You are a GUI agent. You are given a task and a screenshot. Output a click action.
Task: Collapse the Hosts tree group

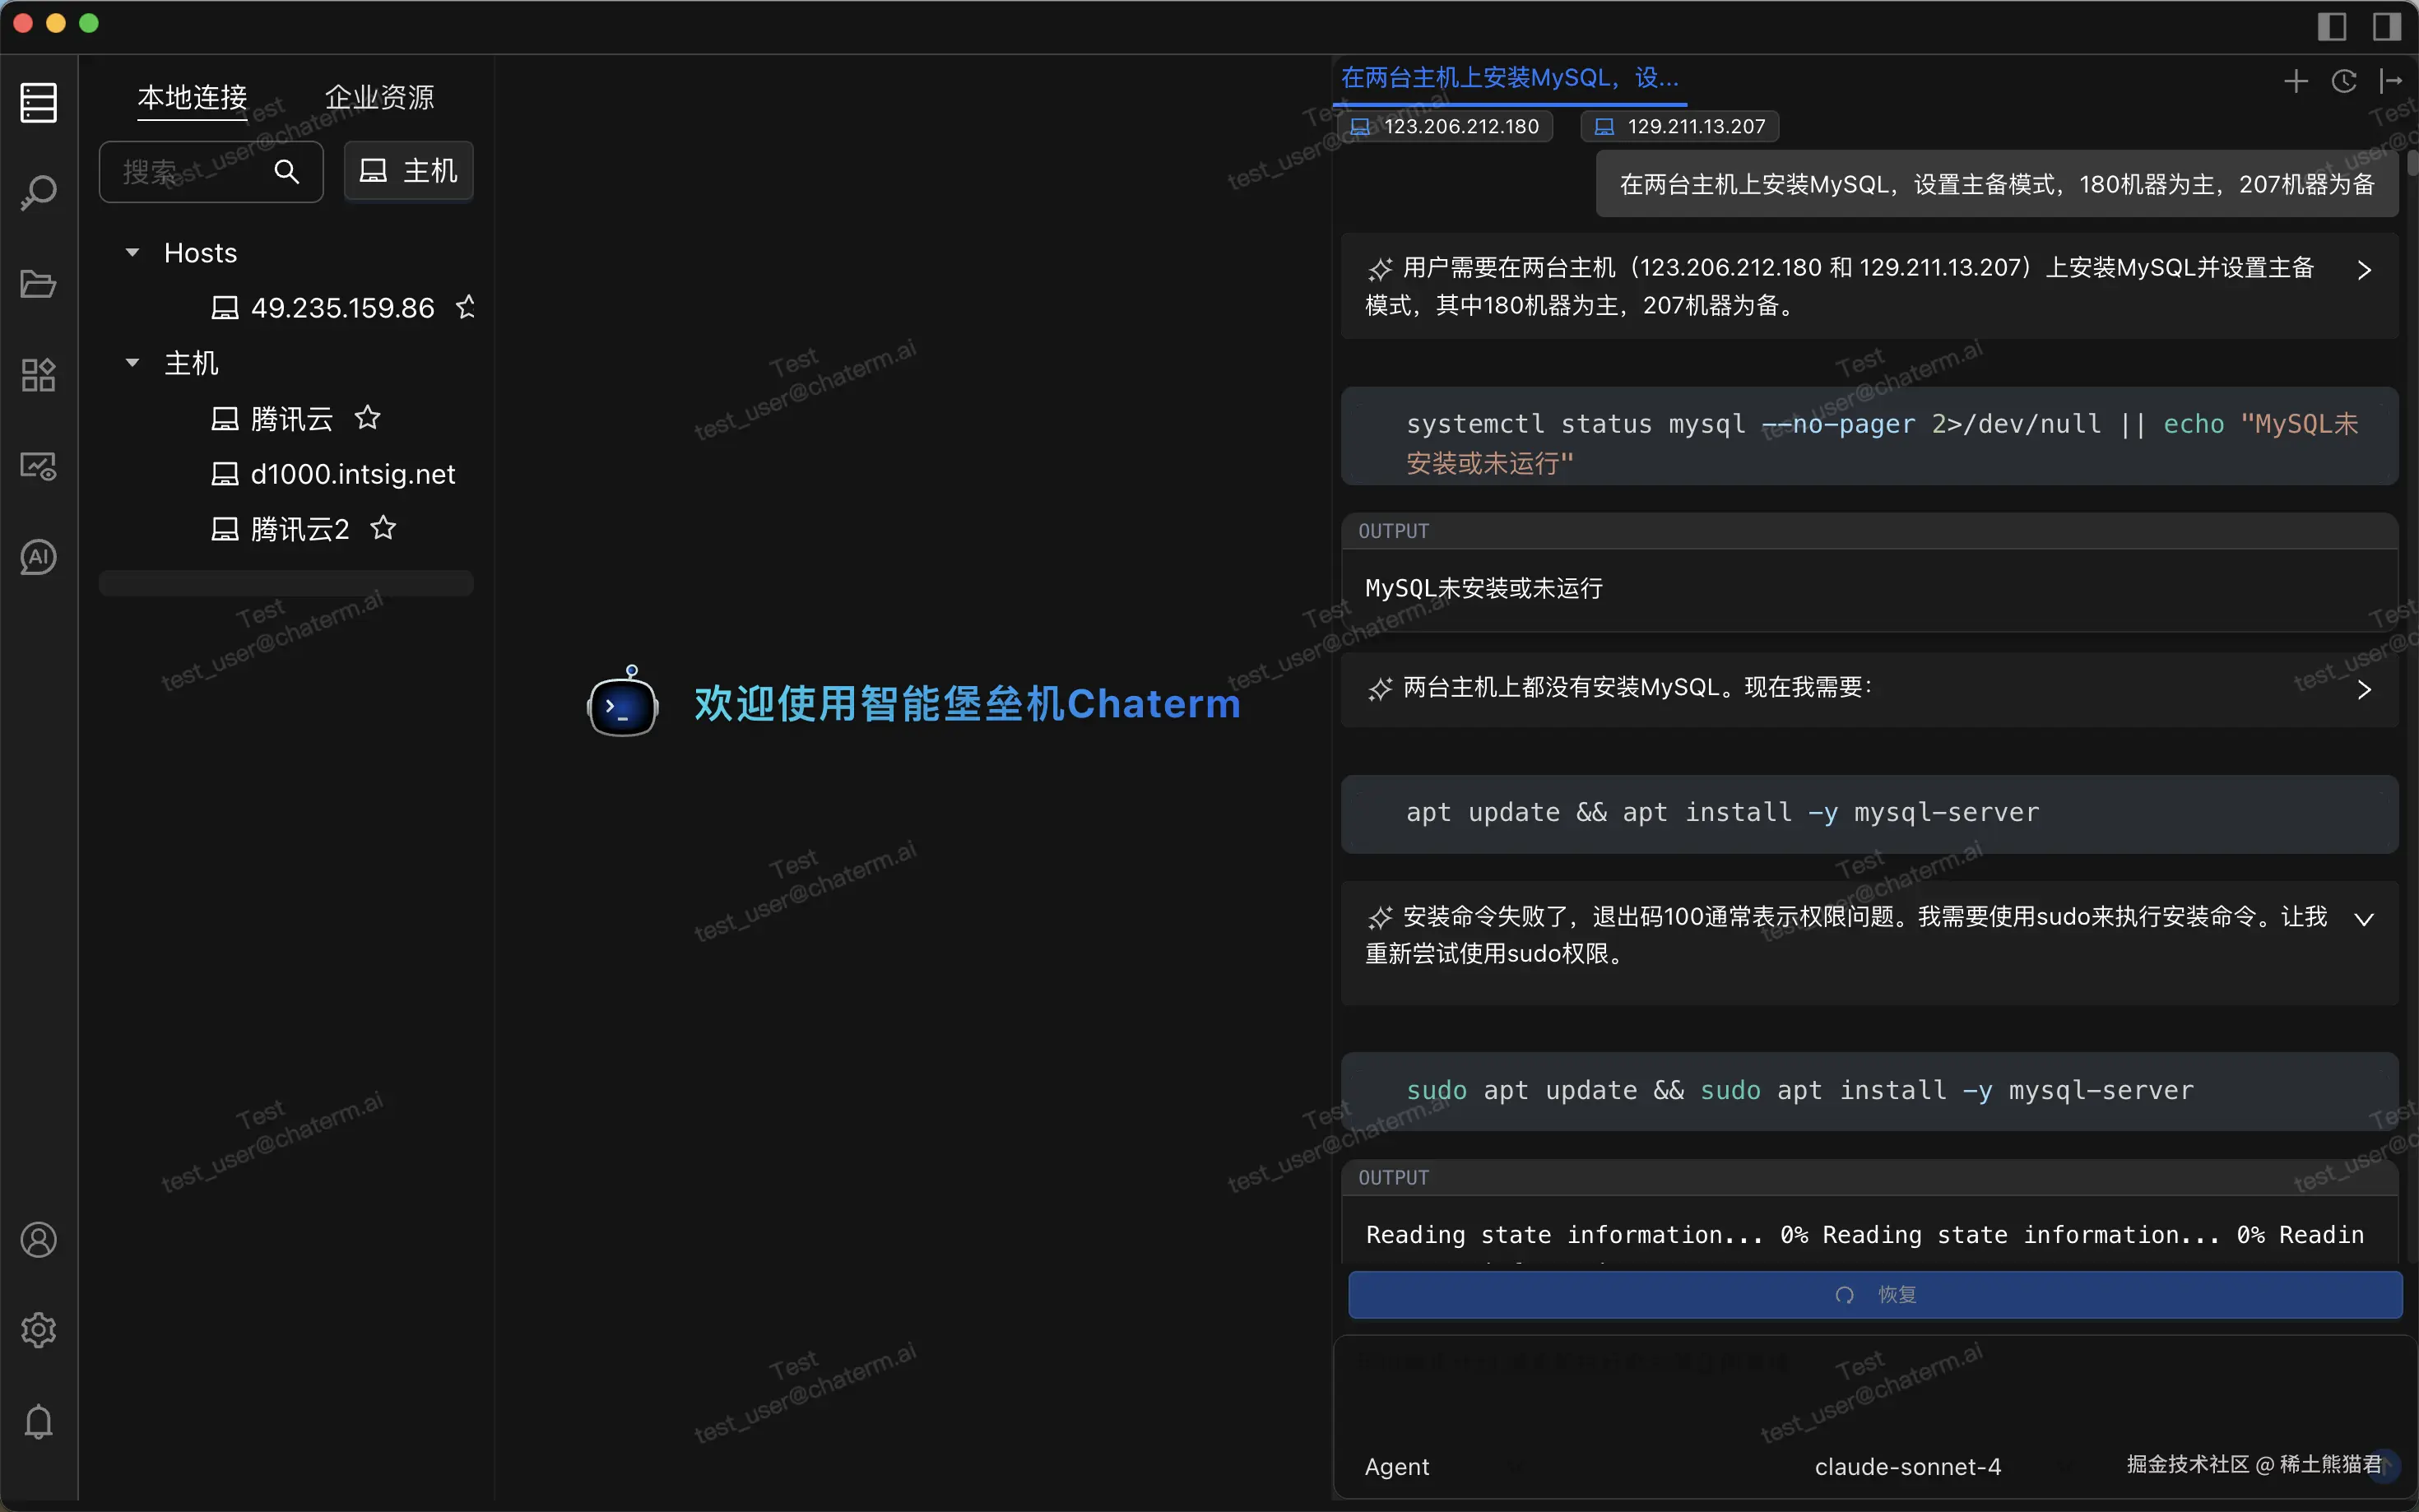(132, 253)
